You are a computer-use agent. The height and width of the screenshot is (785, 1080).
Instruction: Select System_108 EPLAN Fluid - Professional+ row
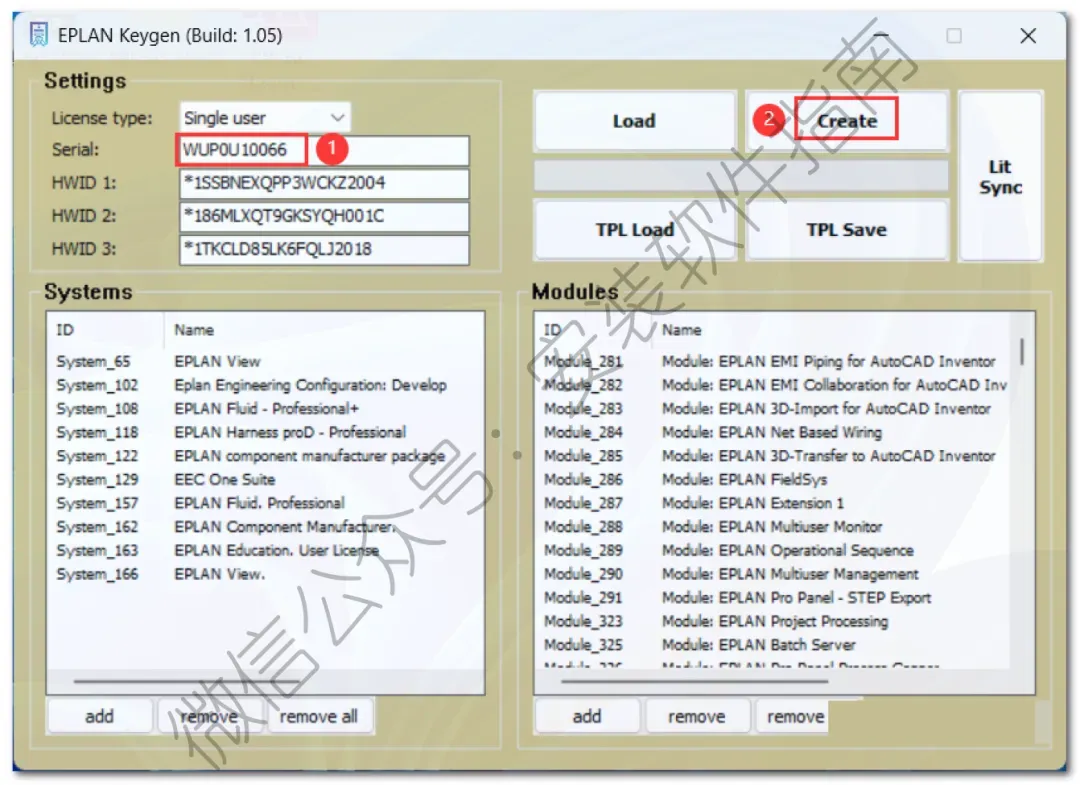pos(265,409)
